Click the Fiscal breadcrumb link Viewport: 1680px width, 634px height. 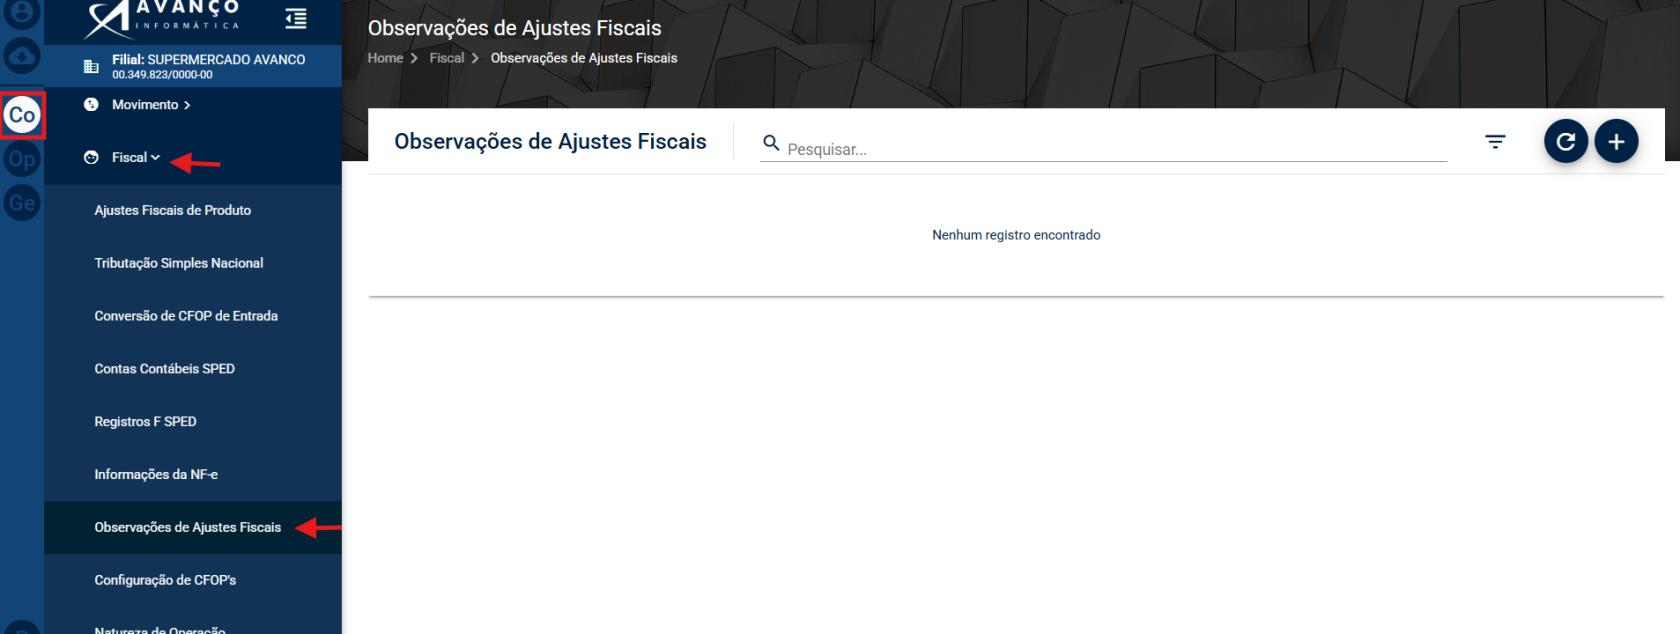tap(447, 58)
